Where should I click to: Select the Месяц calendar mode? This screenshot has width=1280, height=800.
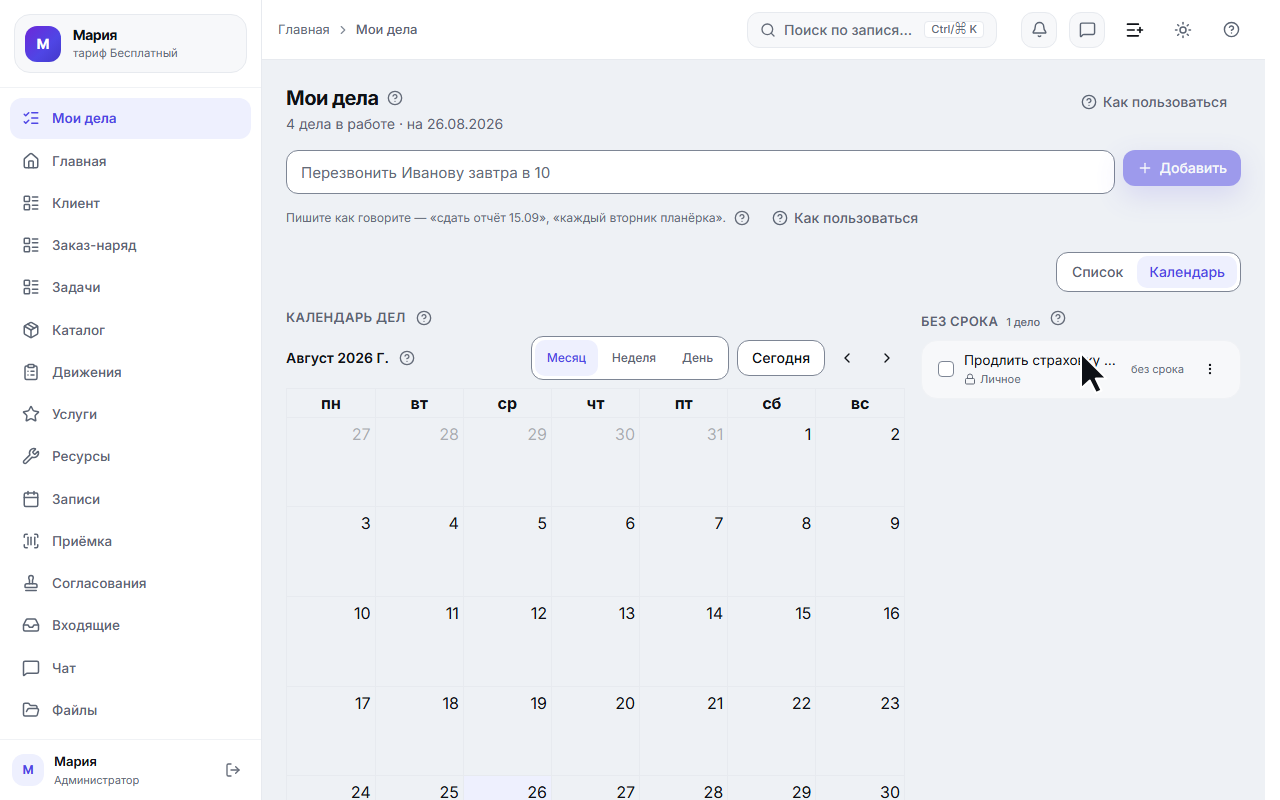[x=567, y=358]
